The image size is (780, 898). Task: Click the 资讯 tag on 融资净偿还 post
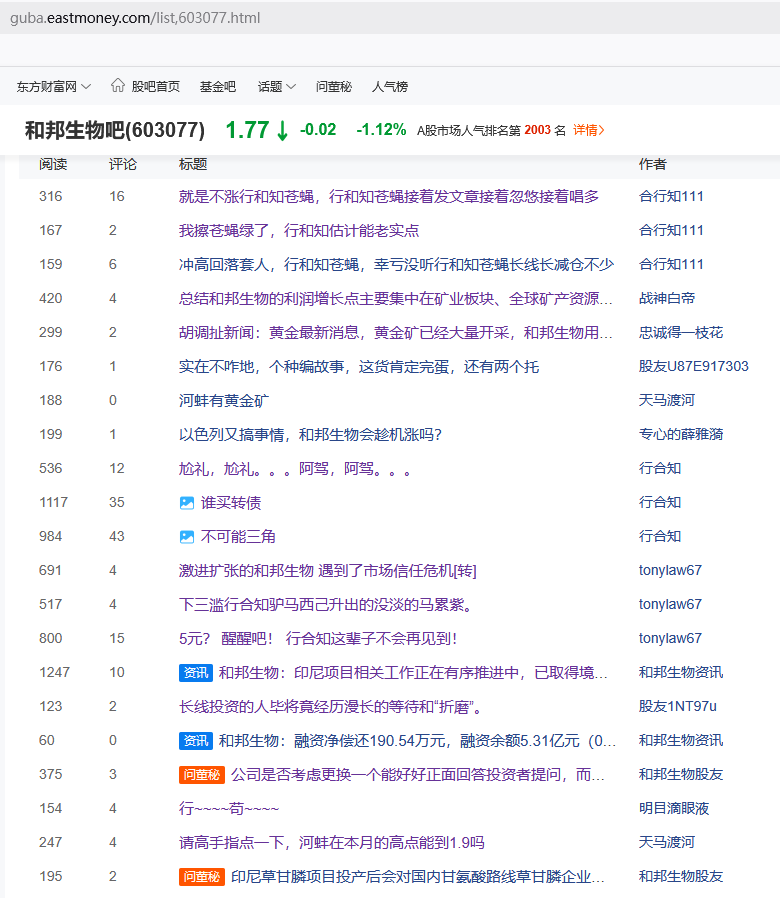point(196,741)
